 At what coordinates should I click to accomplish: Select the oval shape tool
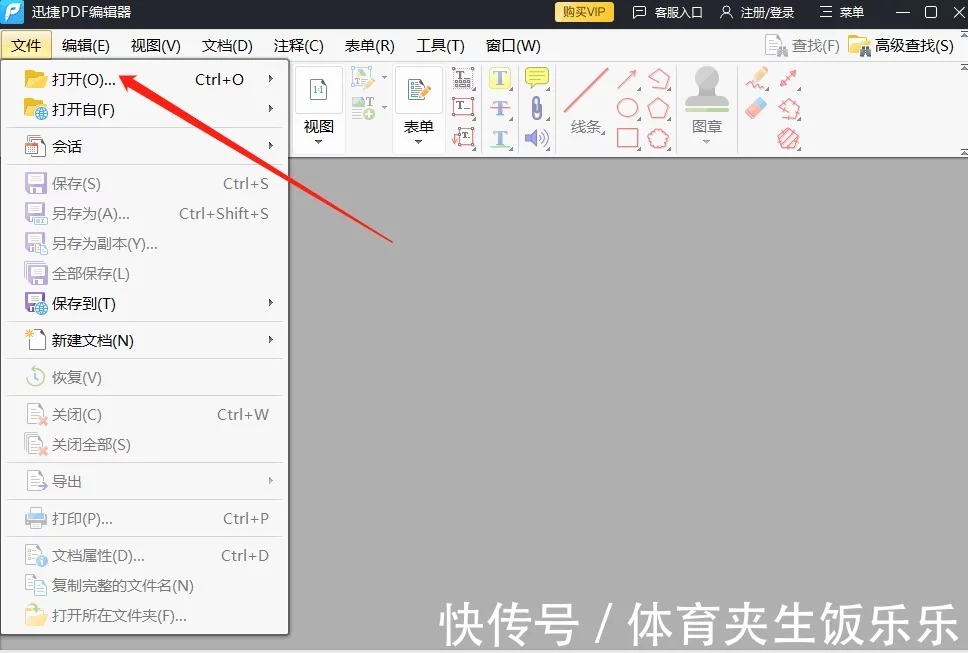627,107
